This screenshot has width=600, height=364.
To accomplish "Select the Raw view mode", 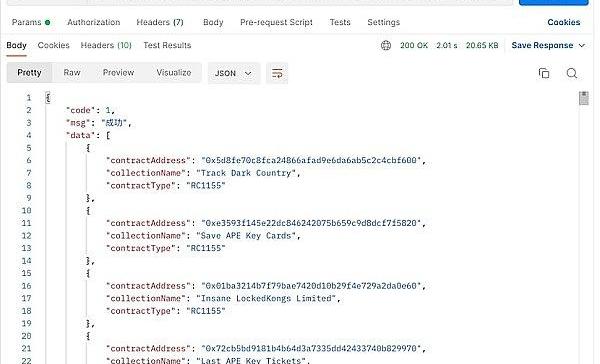I will click(72, 73).
